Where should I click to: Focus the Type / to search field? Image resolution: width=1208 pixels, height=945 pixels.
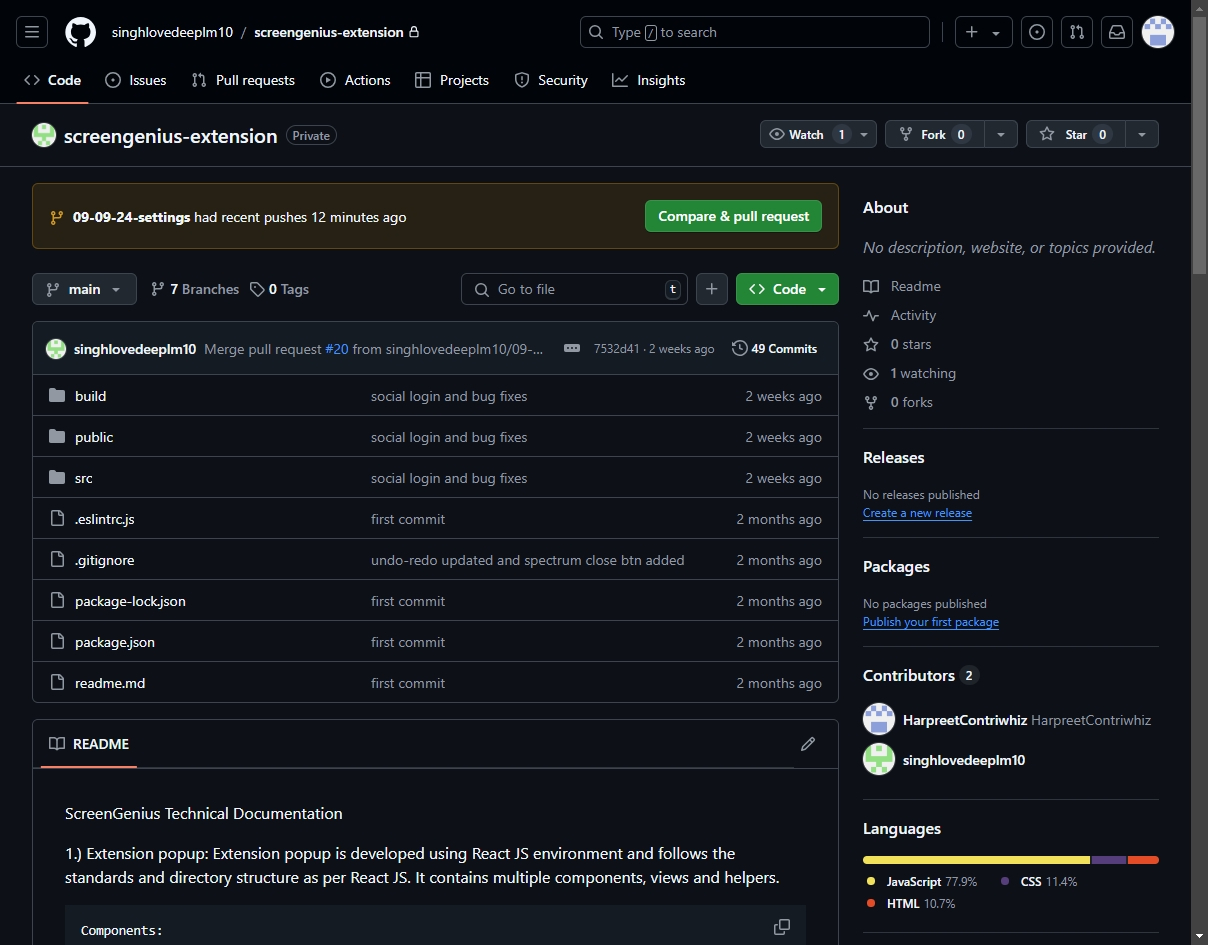click(755, 32)
